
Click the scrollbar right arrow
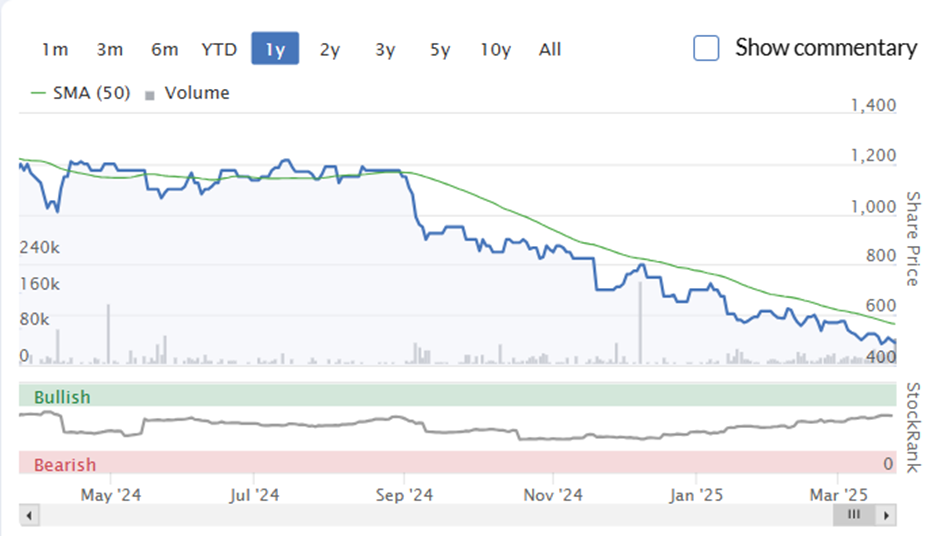coord(886,515)
